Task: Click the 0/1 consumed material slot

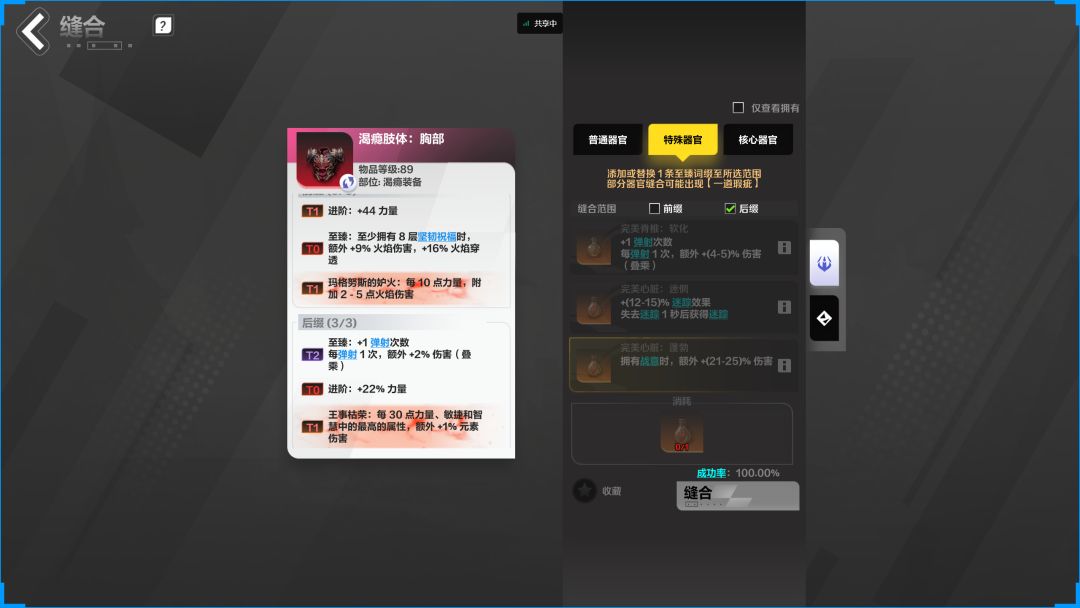Action: click(681, 433)
